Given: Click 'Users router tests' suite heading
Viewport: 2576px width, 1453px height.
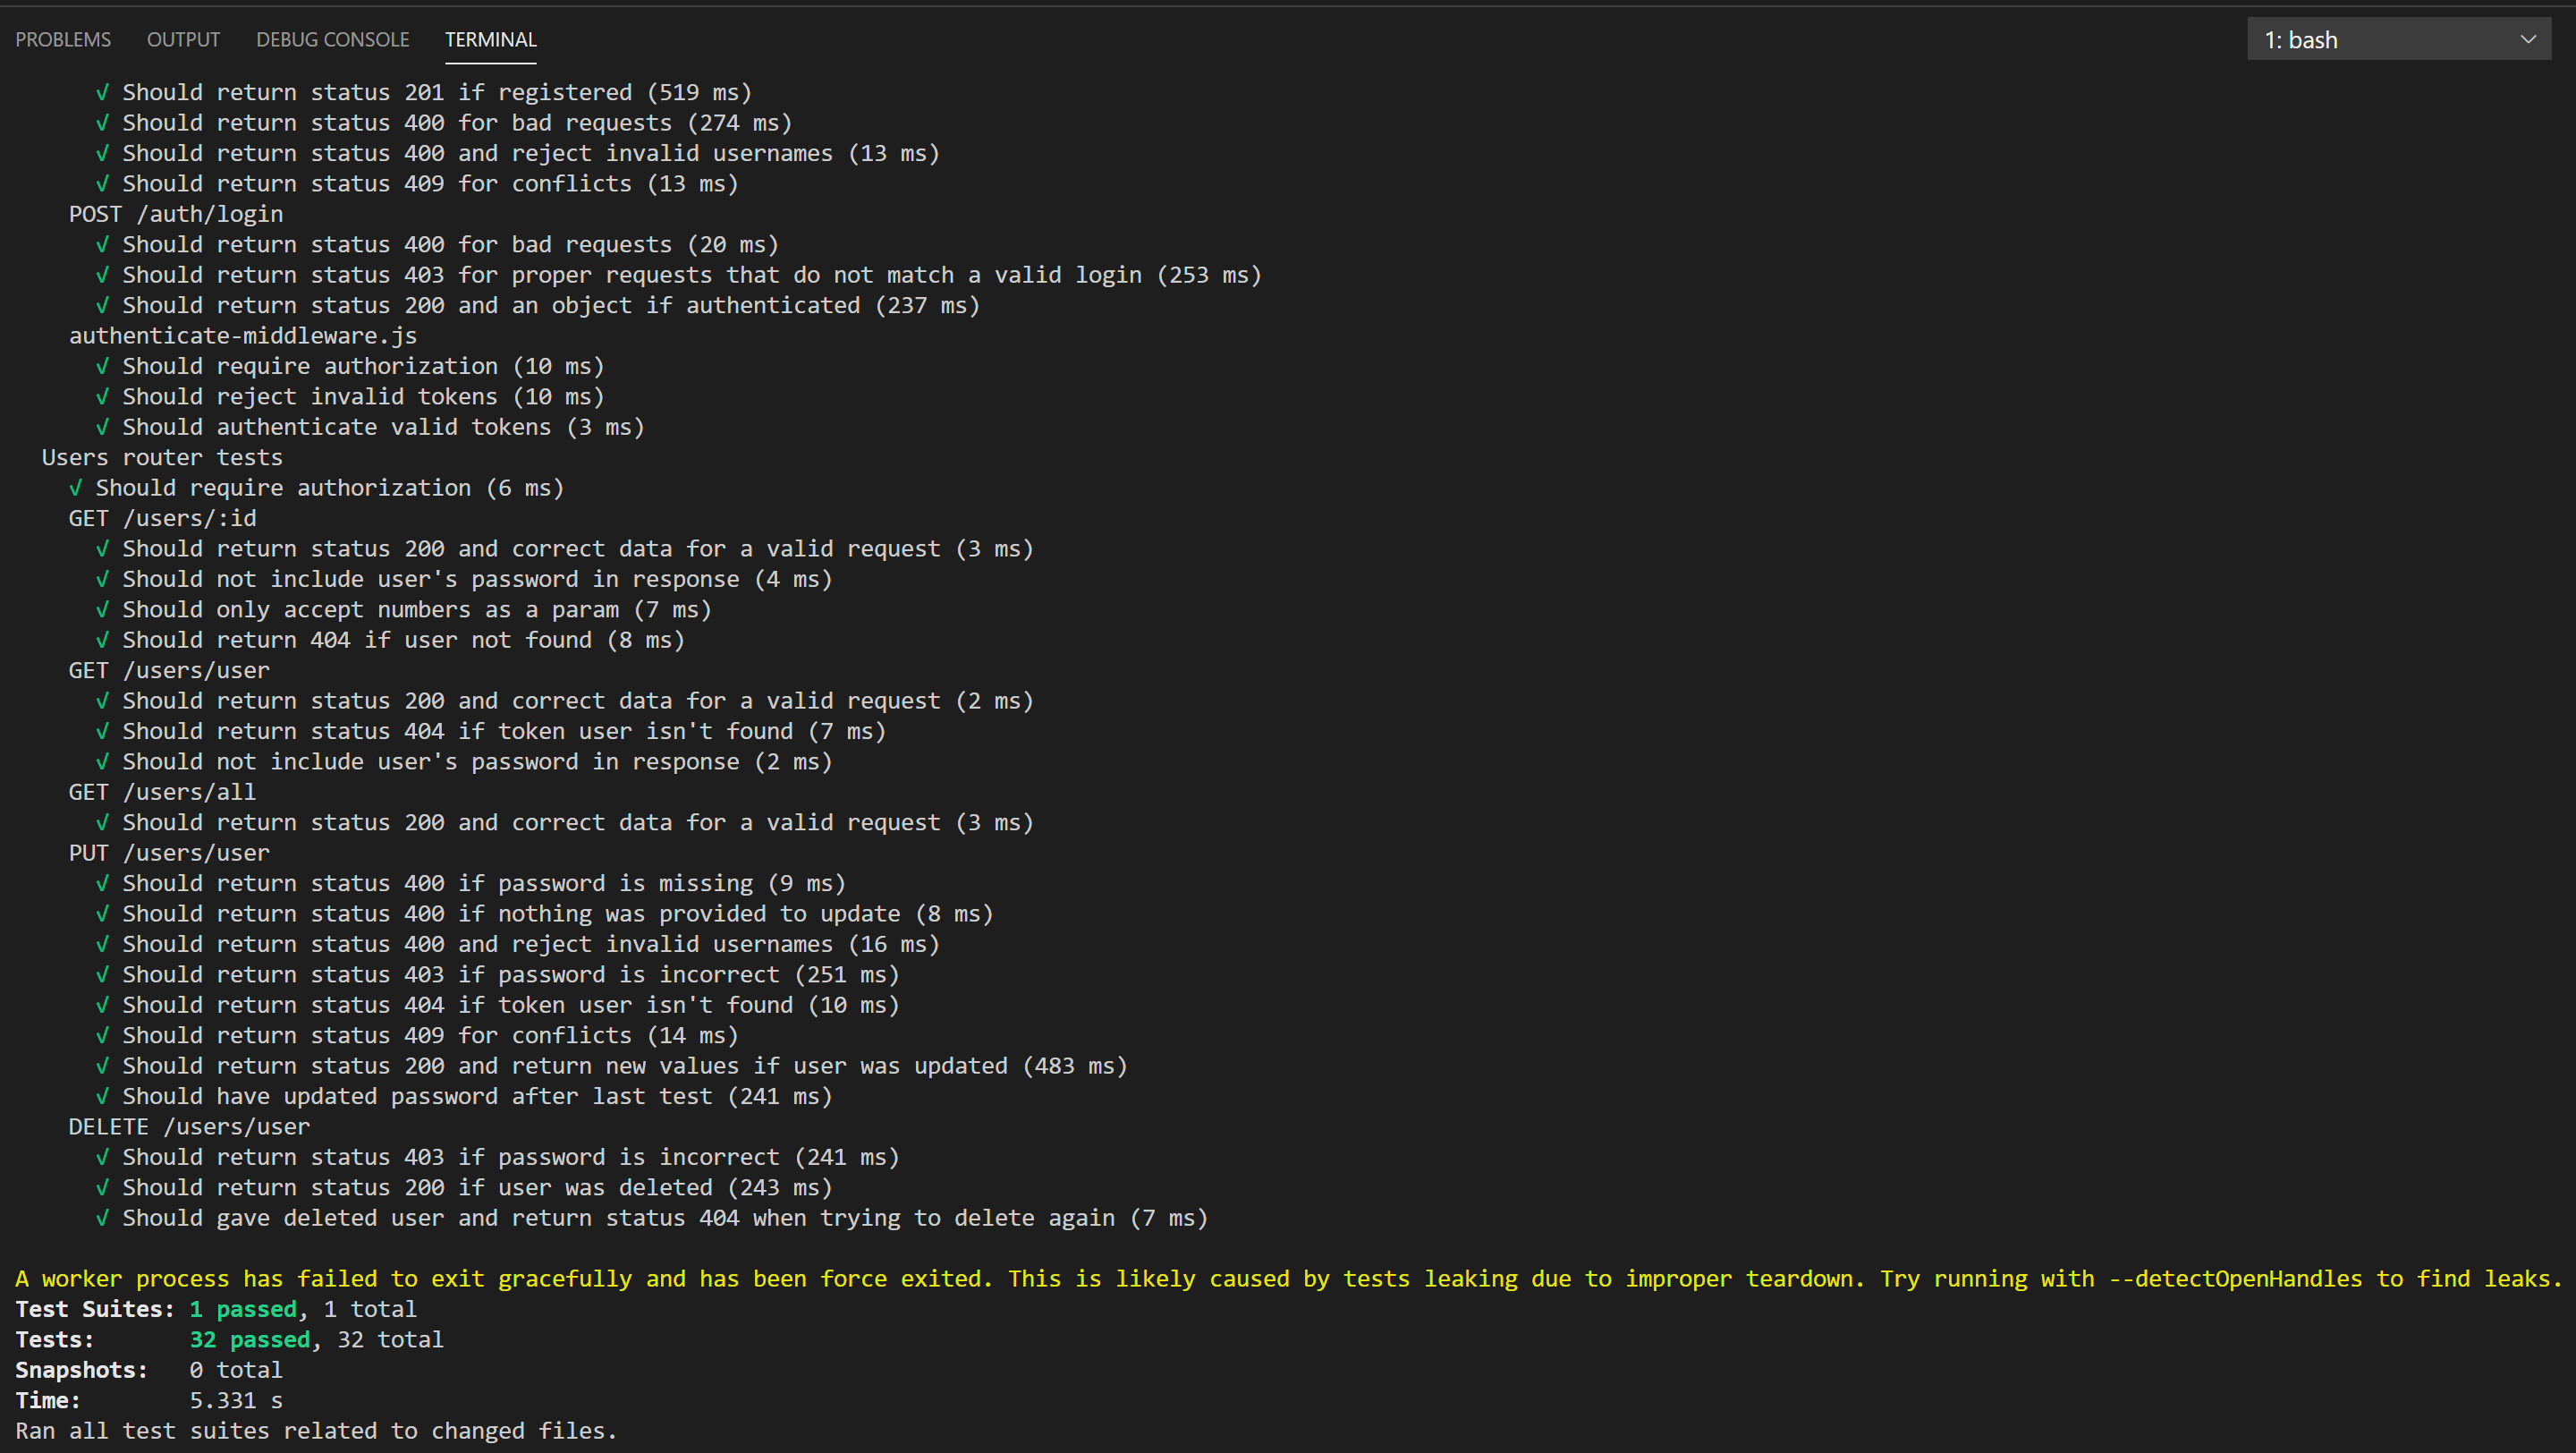Looking at the screenshot, I should tap(162, 458).
